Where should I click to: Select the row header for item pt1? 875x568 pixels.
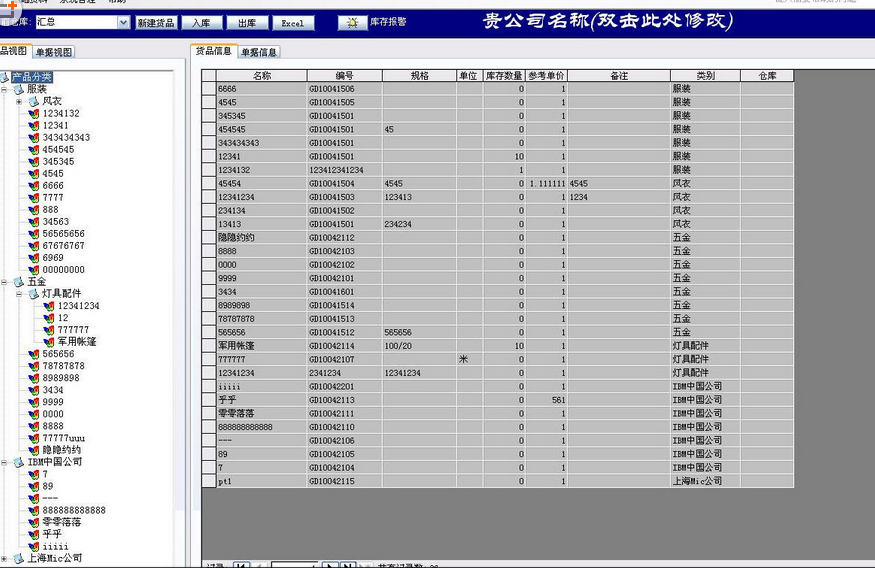coord(209,481)
